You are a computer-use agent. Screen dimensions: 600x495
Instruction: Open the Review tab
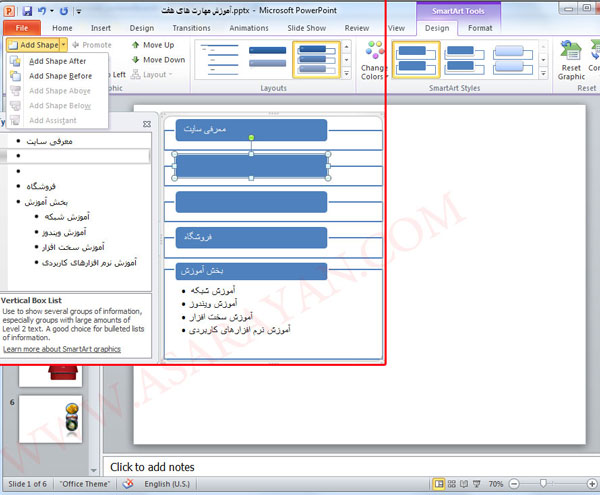pyautogui.click(x=357, y=28)
